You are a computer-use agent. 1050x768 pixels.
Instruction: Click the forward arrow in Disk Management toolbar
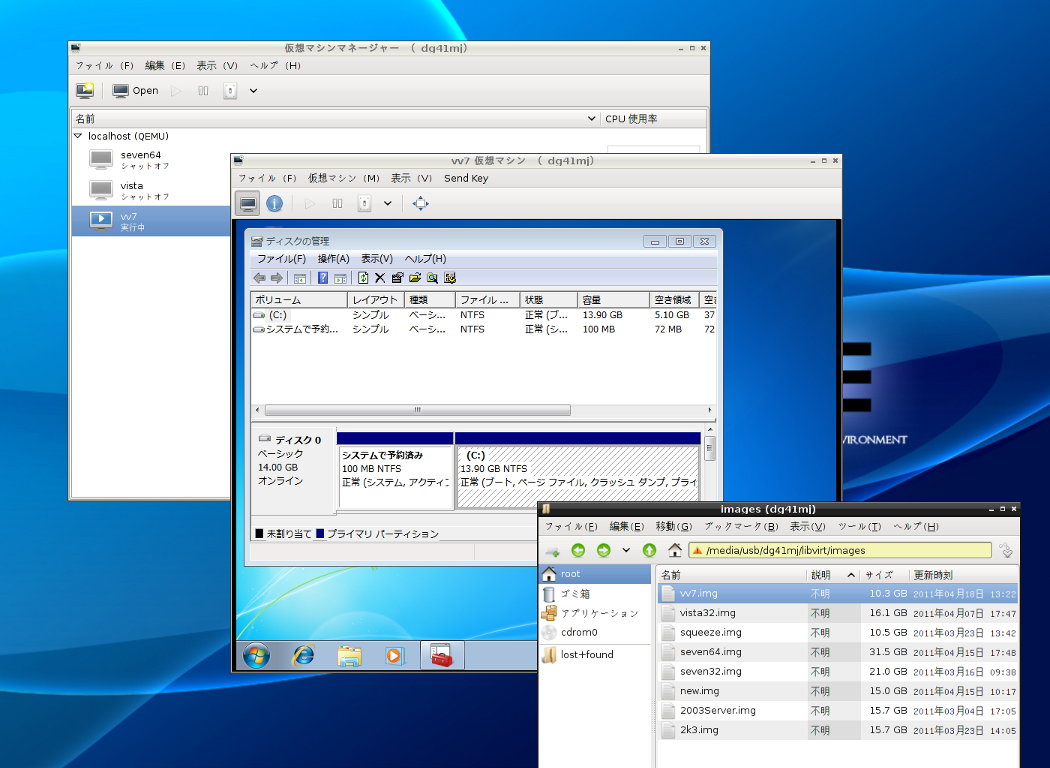point(277,278)
